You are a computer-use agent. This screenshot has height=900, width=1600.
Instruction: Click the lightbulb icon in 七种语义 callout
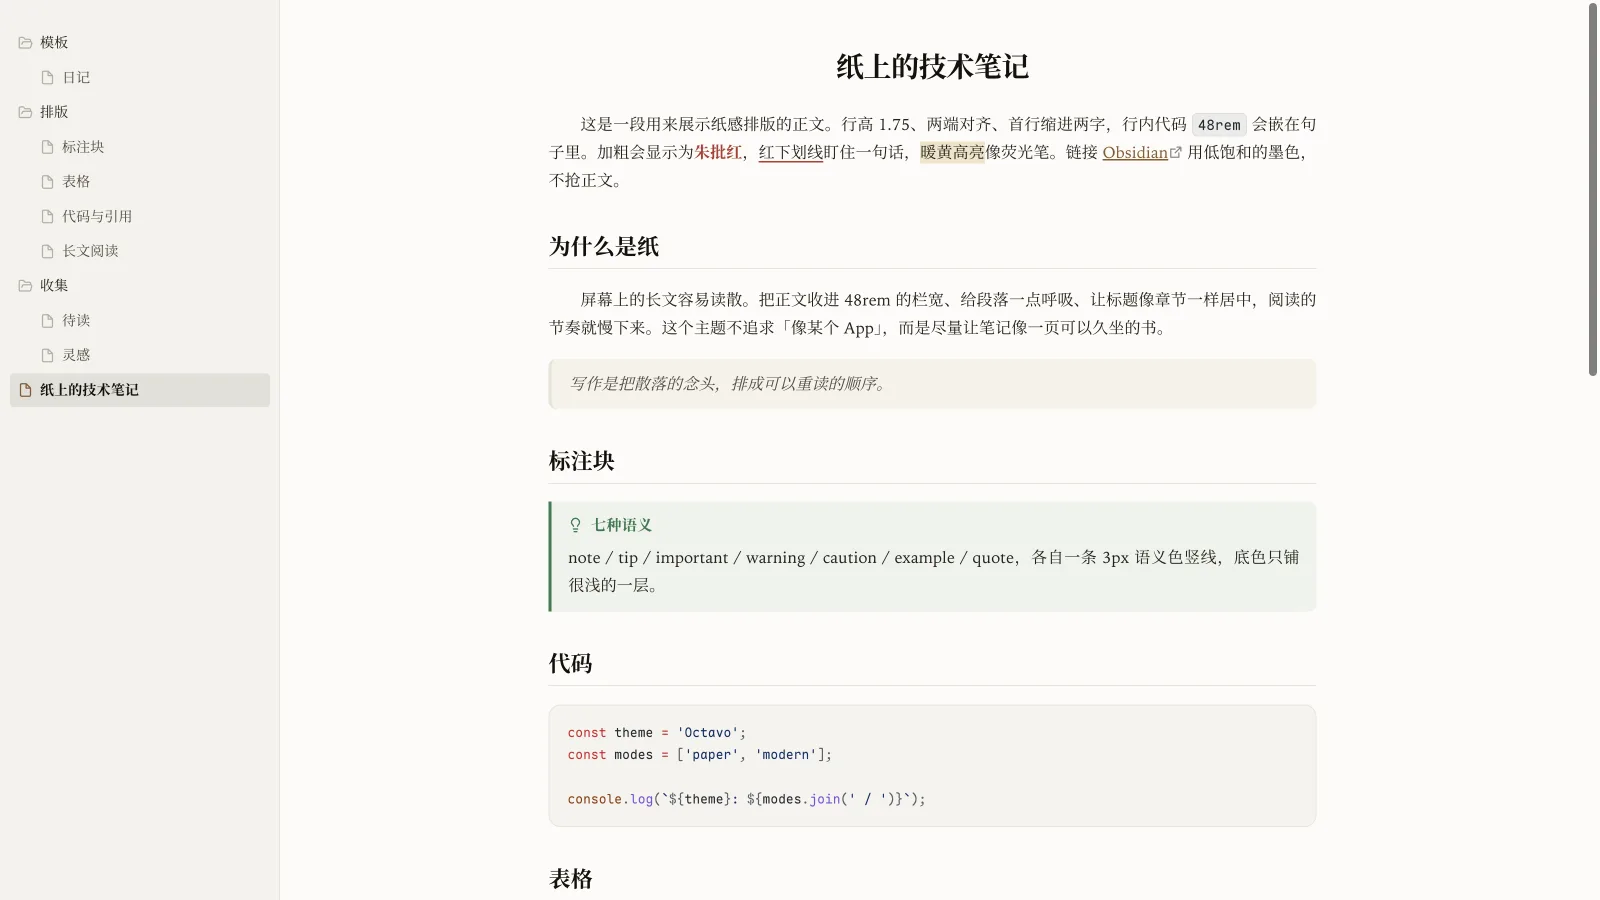[575, 525]
